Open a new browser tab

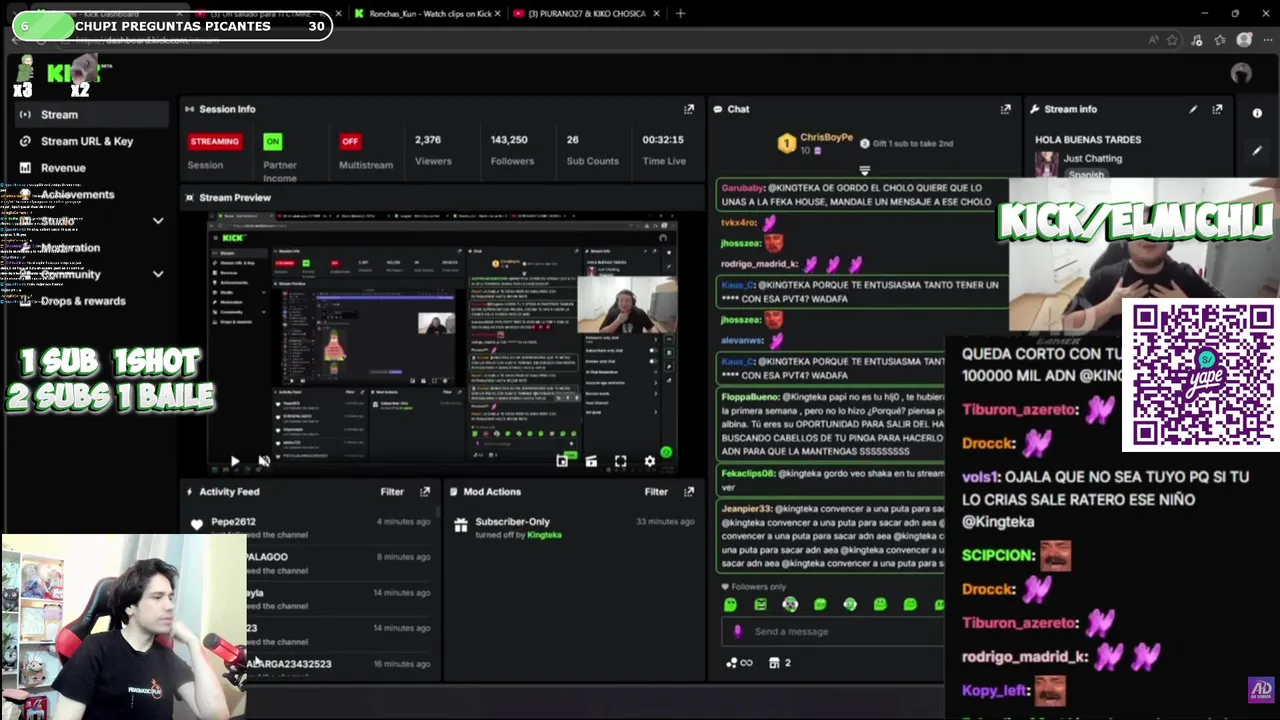[x=680, y=14]
